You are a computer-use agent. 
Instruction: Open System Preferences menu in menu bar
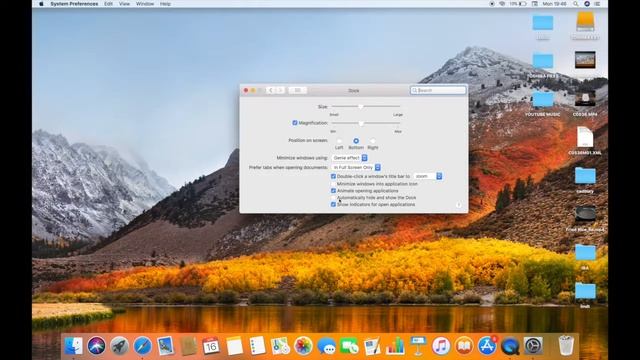coord(74,4)
